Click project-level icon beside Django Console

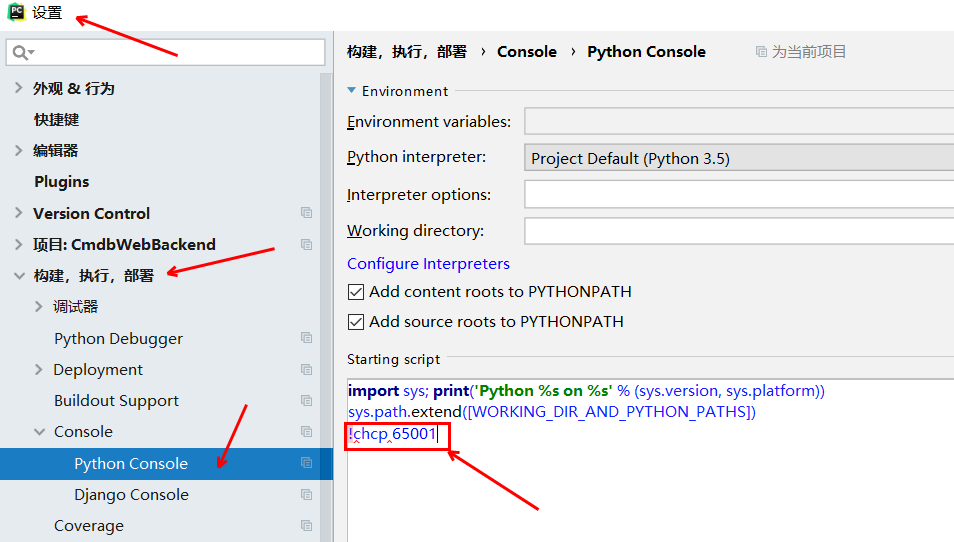click(307, 495)
